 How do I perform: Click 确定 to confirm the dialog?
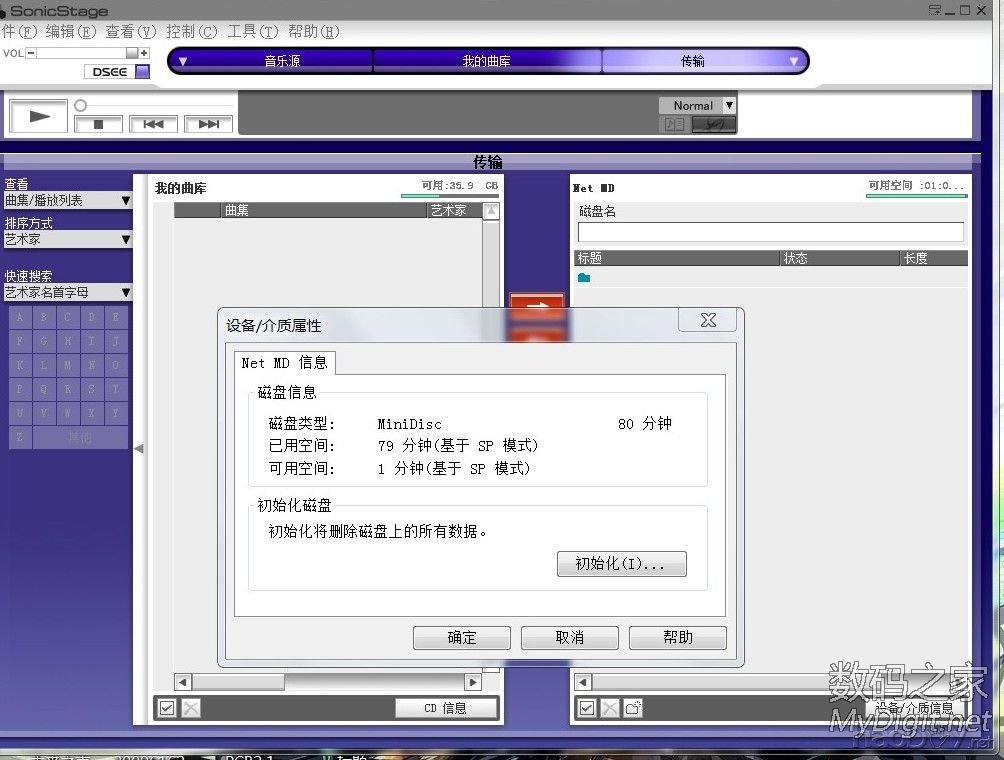point(462,638)
